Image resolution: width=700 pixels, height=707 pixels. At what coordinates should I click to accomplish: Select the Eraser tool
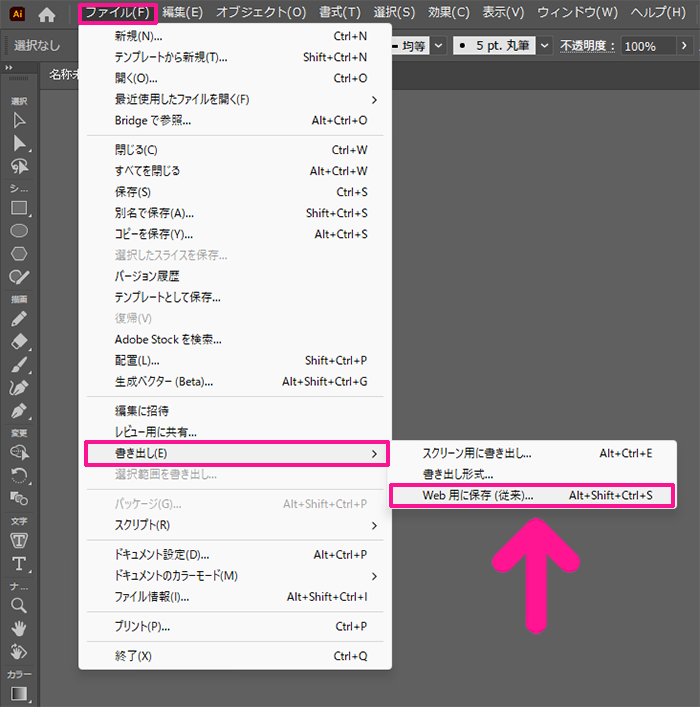click(x=19, y=342)
